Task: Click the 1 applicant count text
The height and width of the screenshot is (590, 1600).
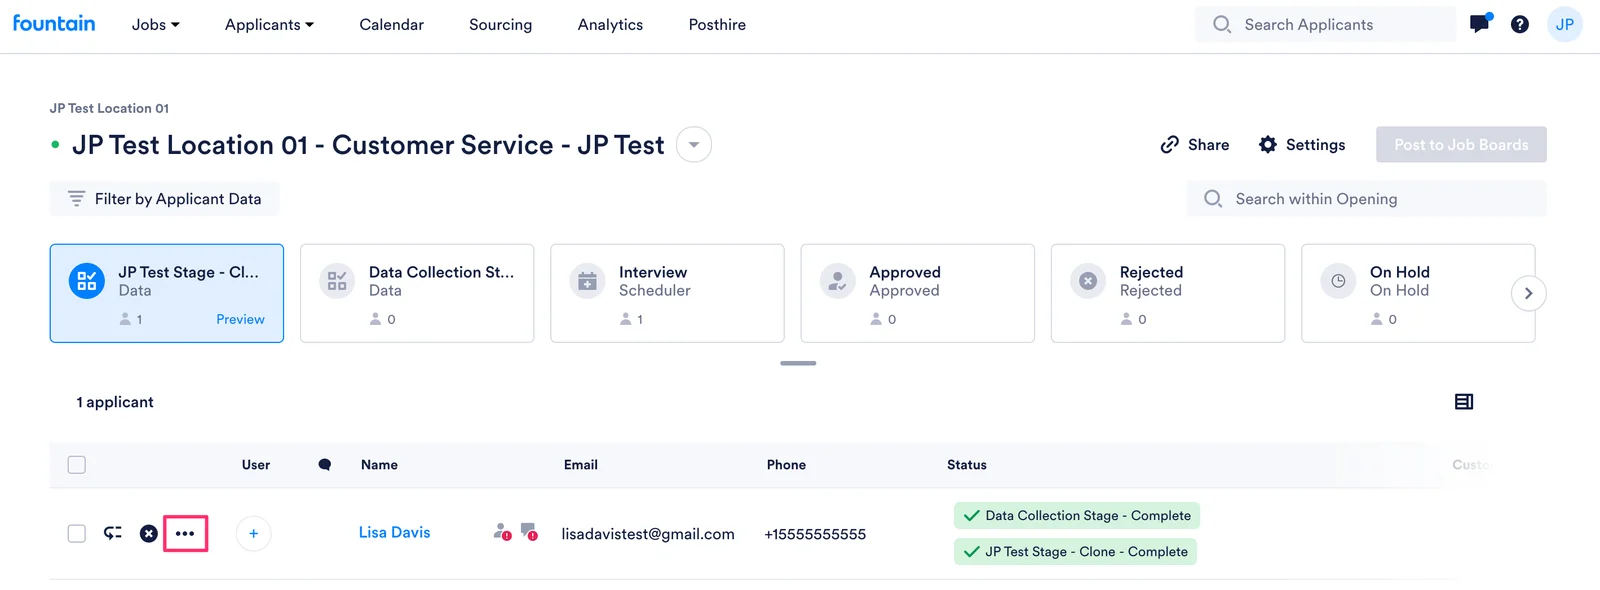Action: (115, 402)
